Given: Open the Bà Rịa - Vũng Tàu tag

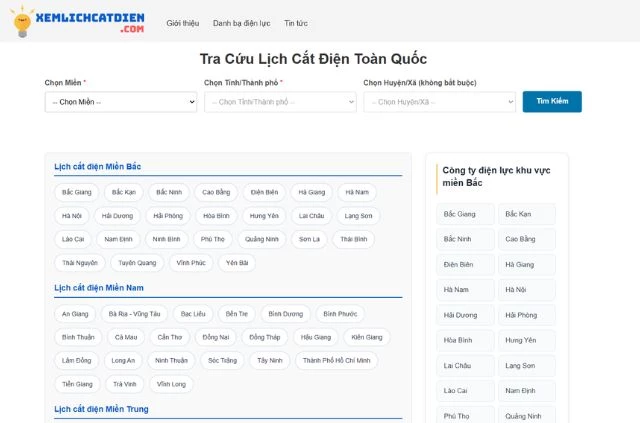Looking at the screenshot, I should point(134,313).
